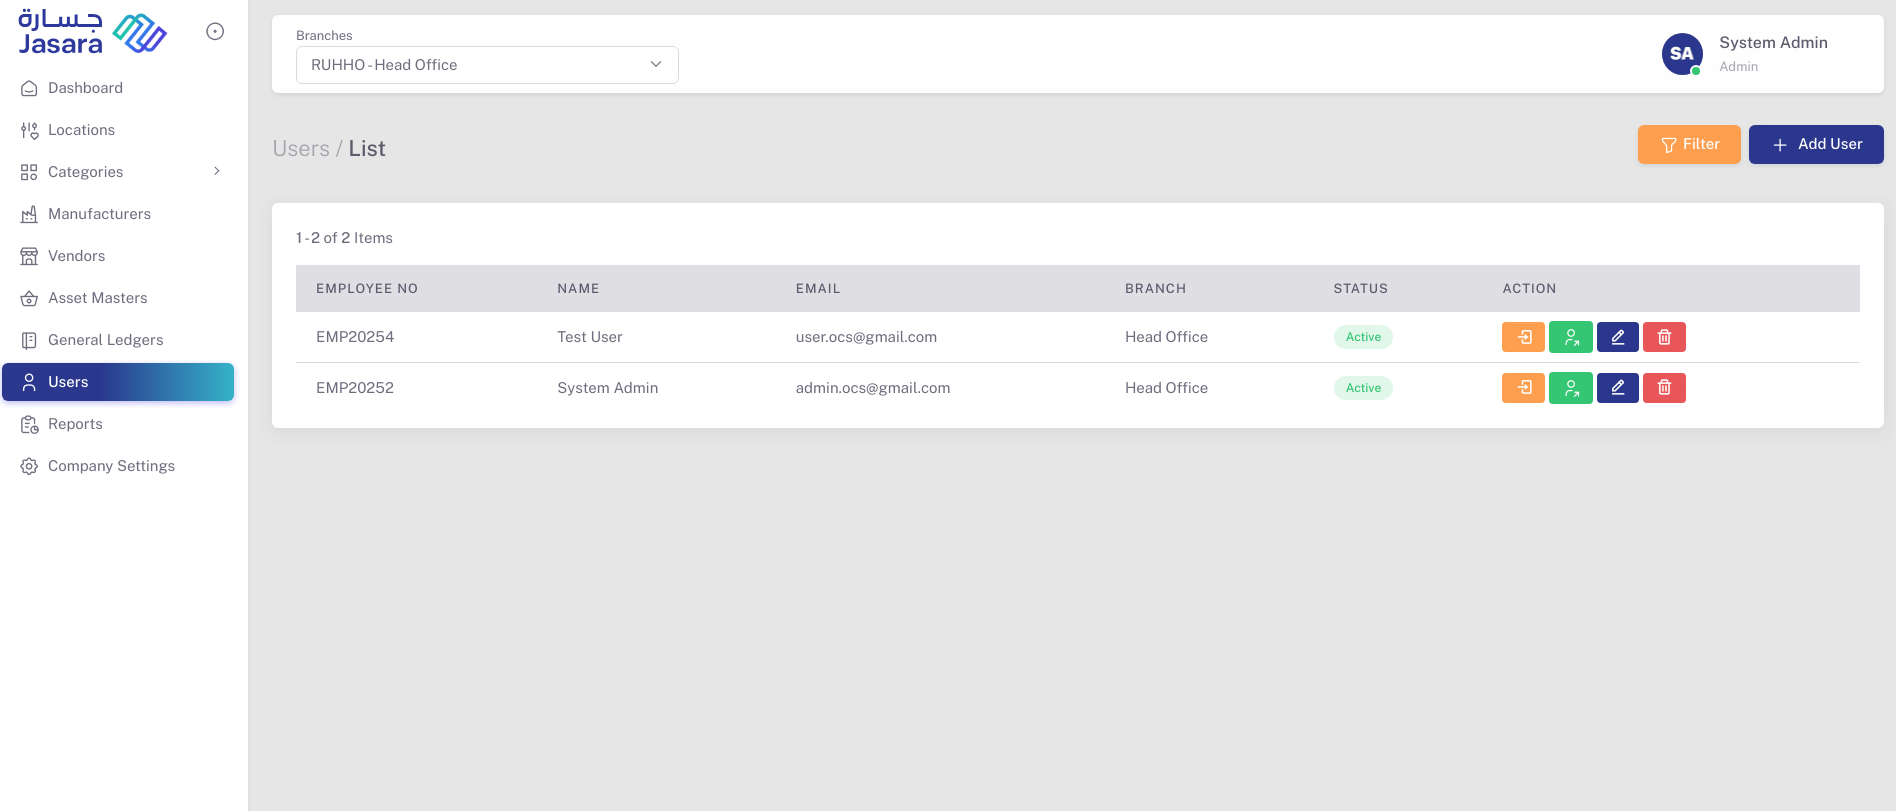
Task: Toggle the sidebar pin circle icon
Action: pos(215,32)
